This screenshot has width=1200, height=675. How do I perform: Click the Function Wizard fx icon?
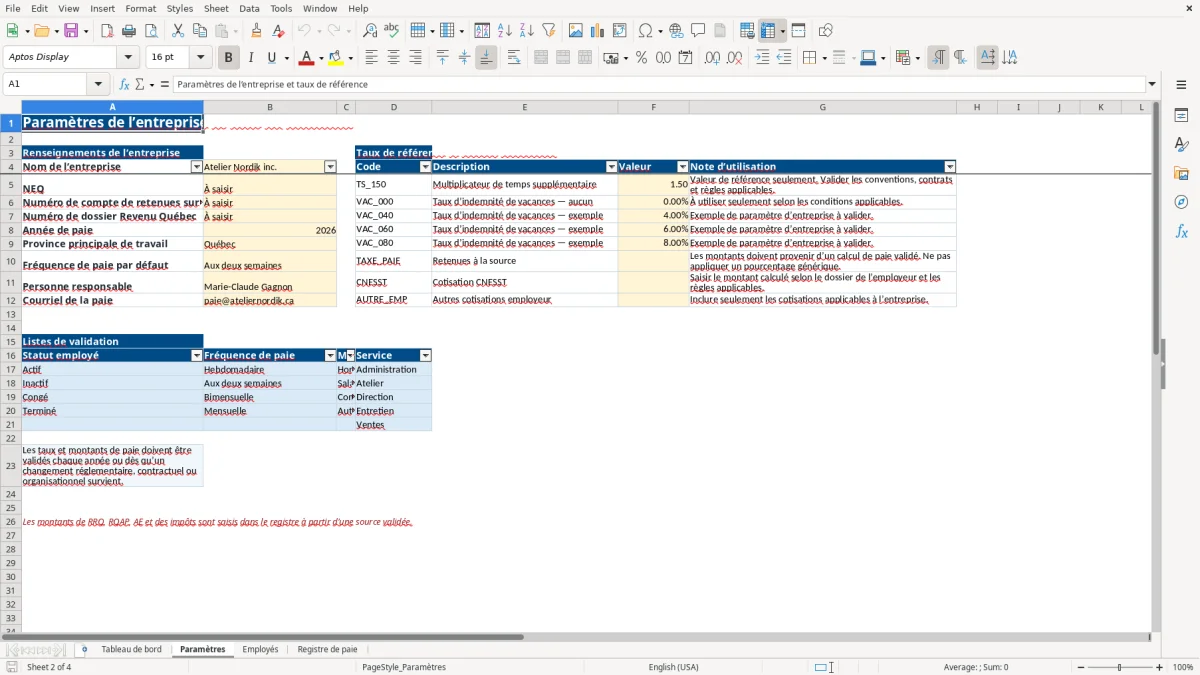tap(125, 84)
